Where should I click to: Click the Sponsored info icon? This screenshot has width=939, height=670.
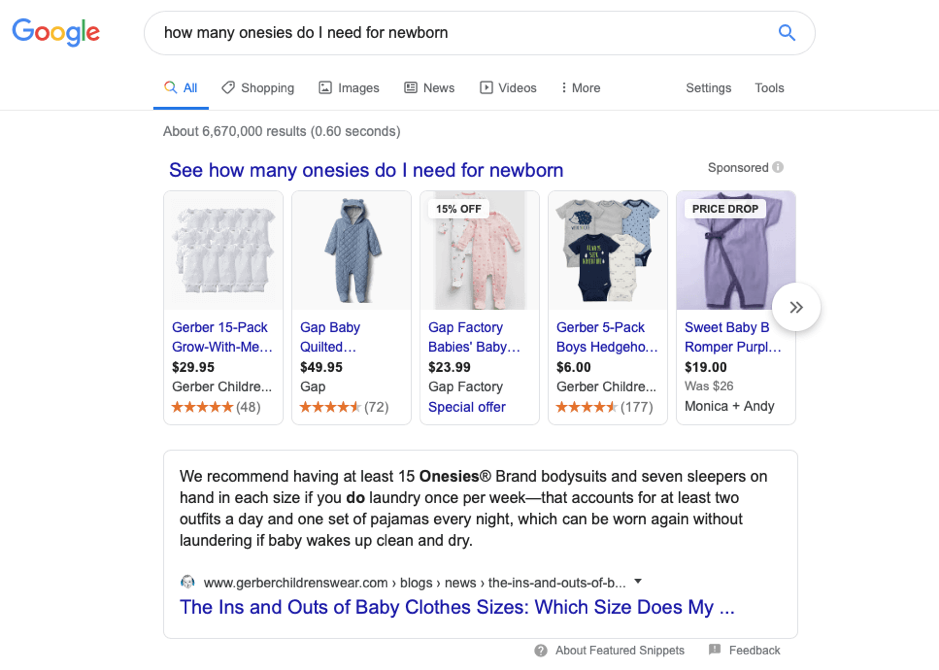click(777, 167)
